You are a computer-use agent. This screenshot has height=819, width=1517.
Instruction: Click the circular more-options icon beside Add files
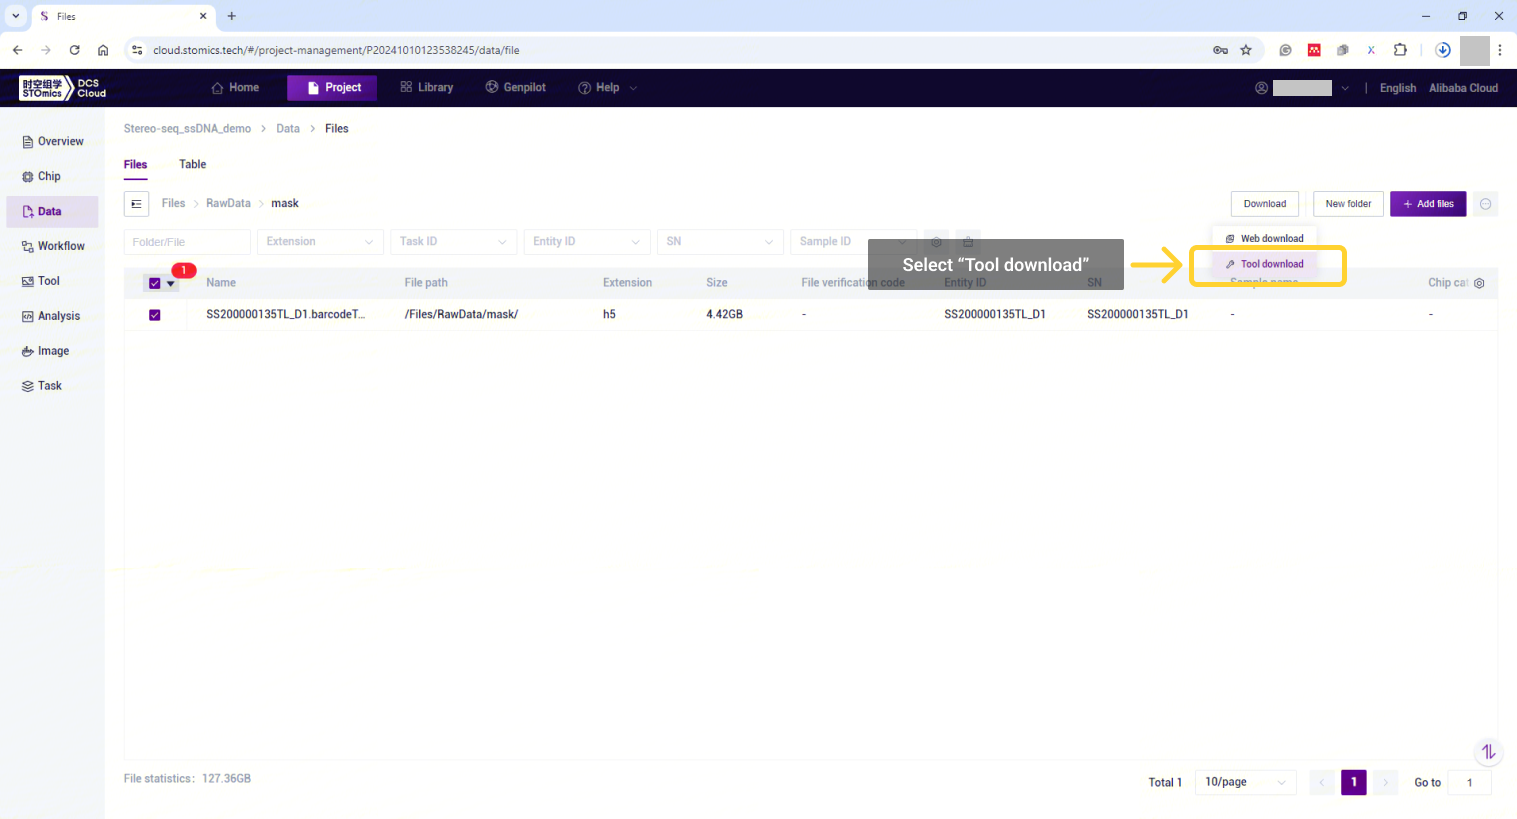click(x=1485, y=204)
